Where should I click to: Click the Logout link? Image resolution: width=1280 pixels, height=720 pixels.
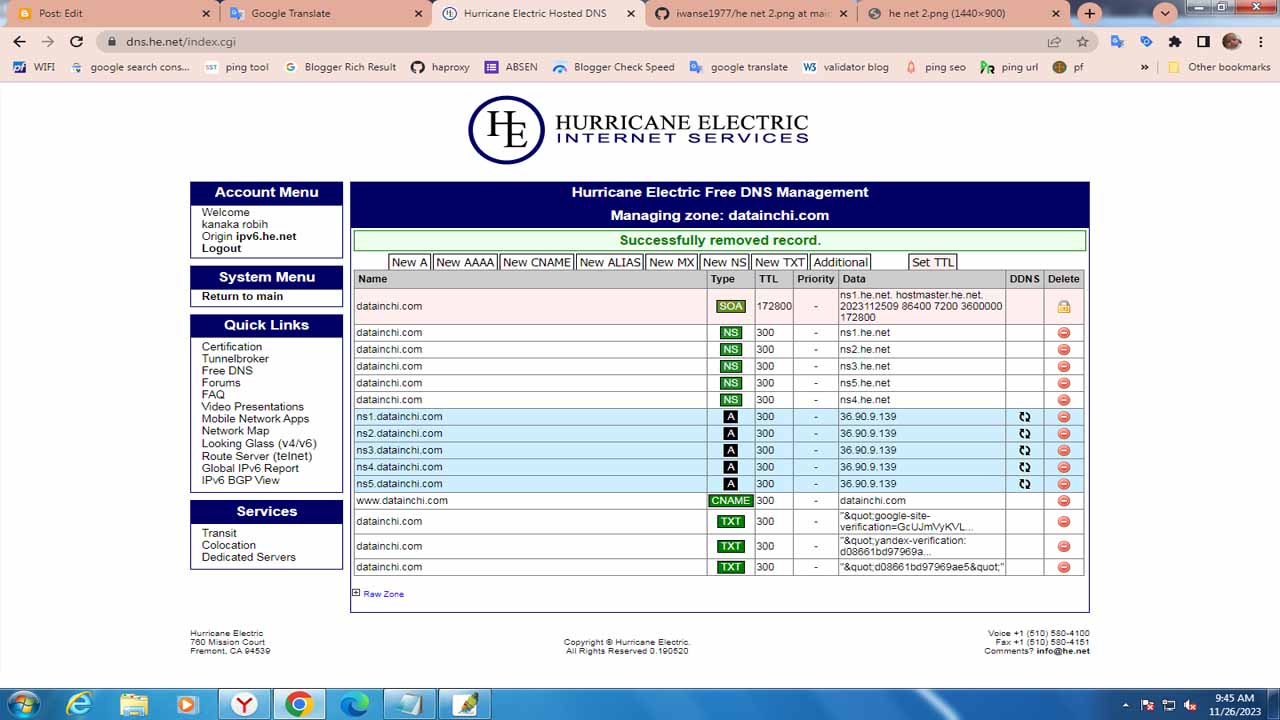pos(221,249)
